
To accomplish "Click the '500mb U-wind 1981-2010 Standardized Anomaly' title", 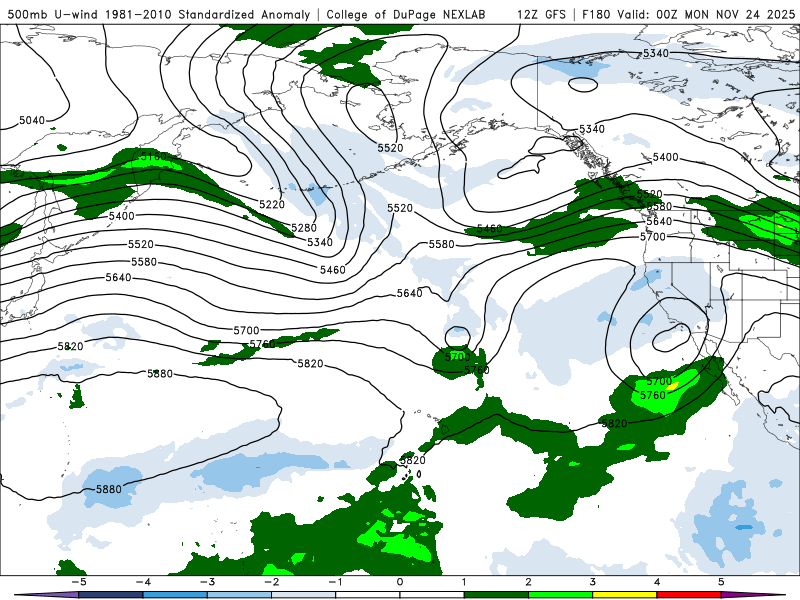I will [x=158, y=15].
